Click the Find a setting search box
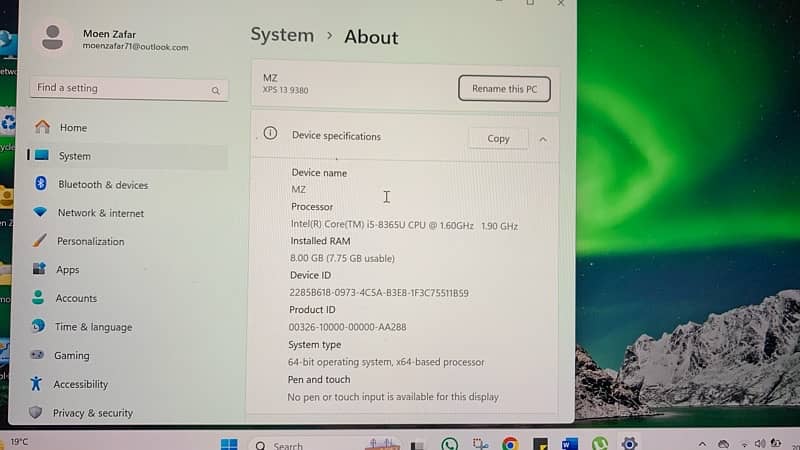The height and width of the screenshot is (450, 800). point(128,89)
